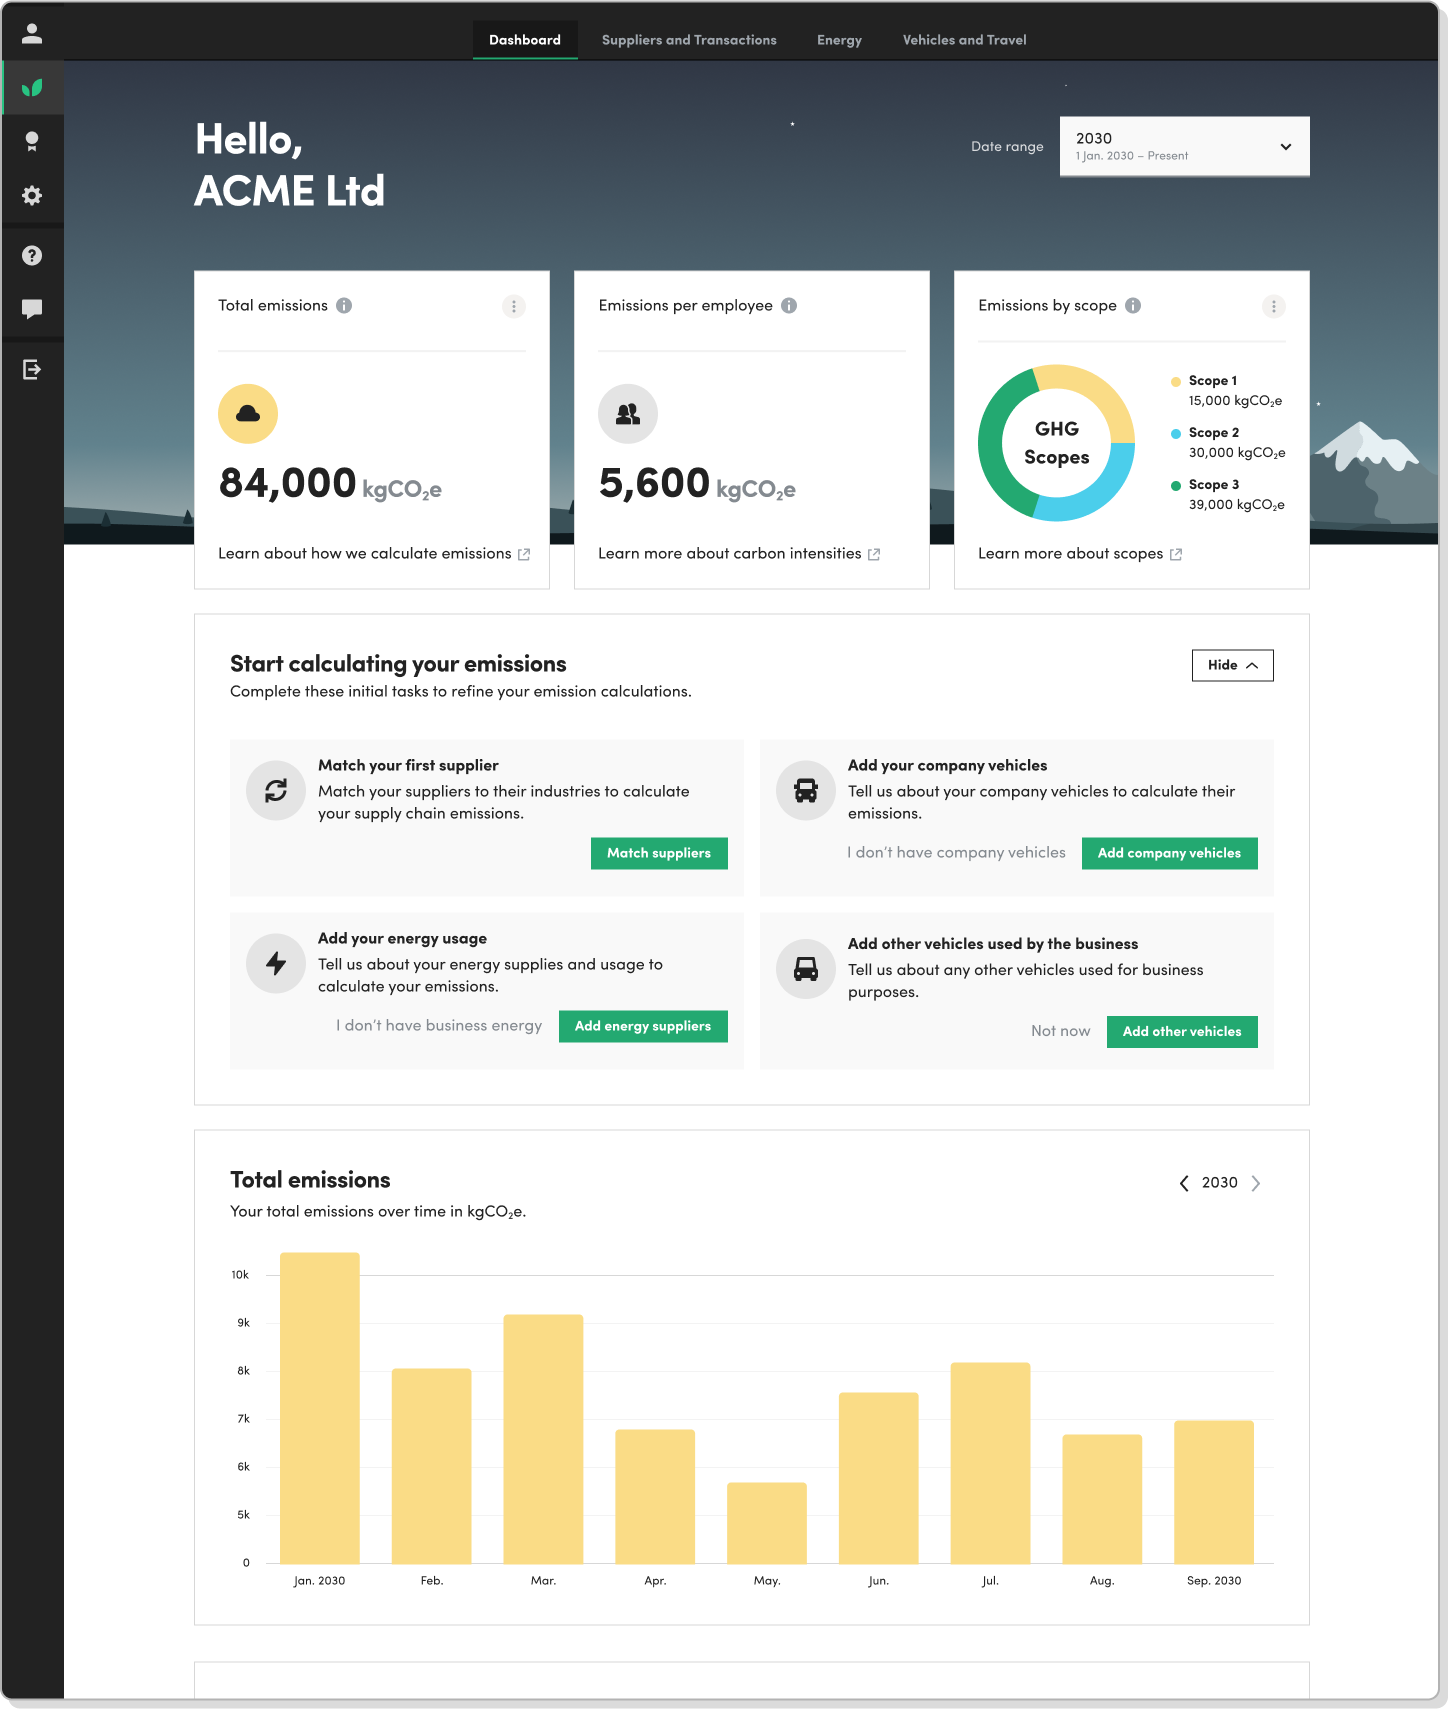Collapse the tasks section with Hide
1448x1709 pixels.
pyautogui.click(x=1233, y=666)
